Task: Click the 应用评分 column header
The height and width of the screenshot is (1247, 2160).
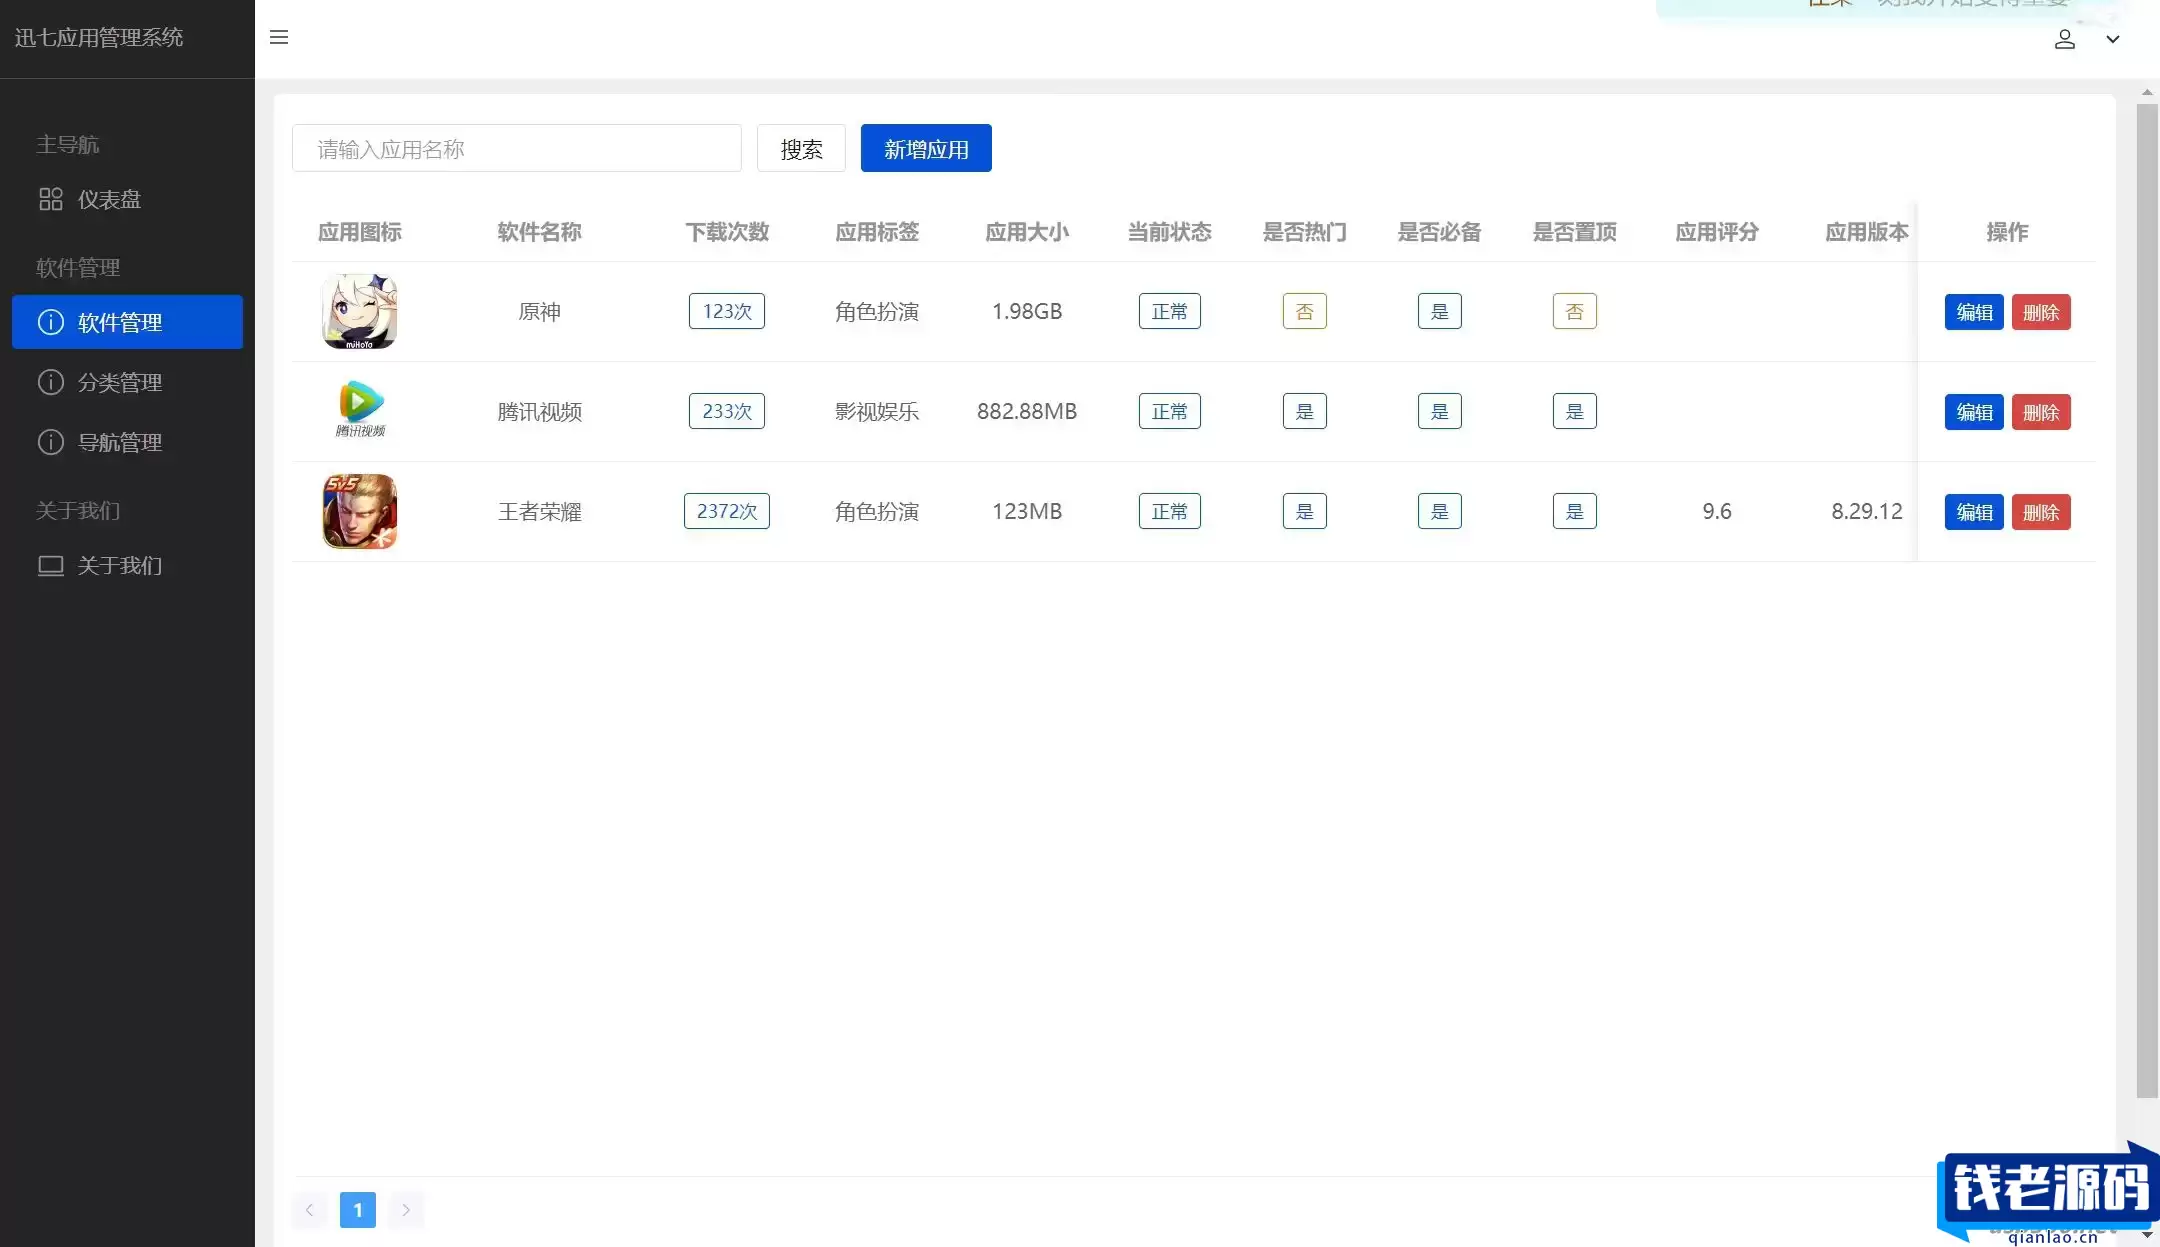Action: pyautogui.click(x=1717, y=232)
